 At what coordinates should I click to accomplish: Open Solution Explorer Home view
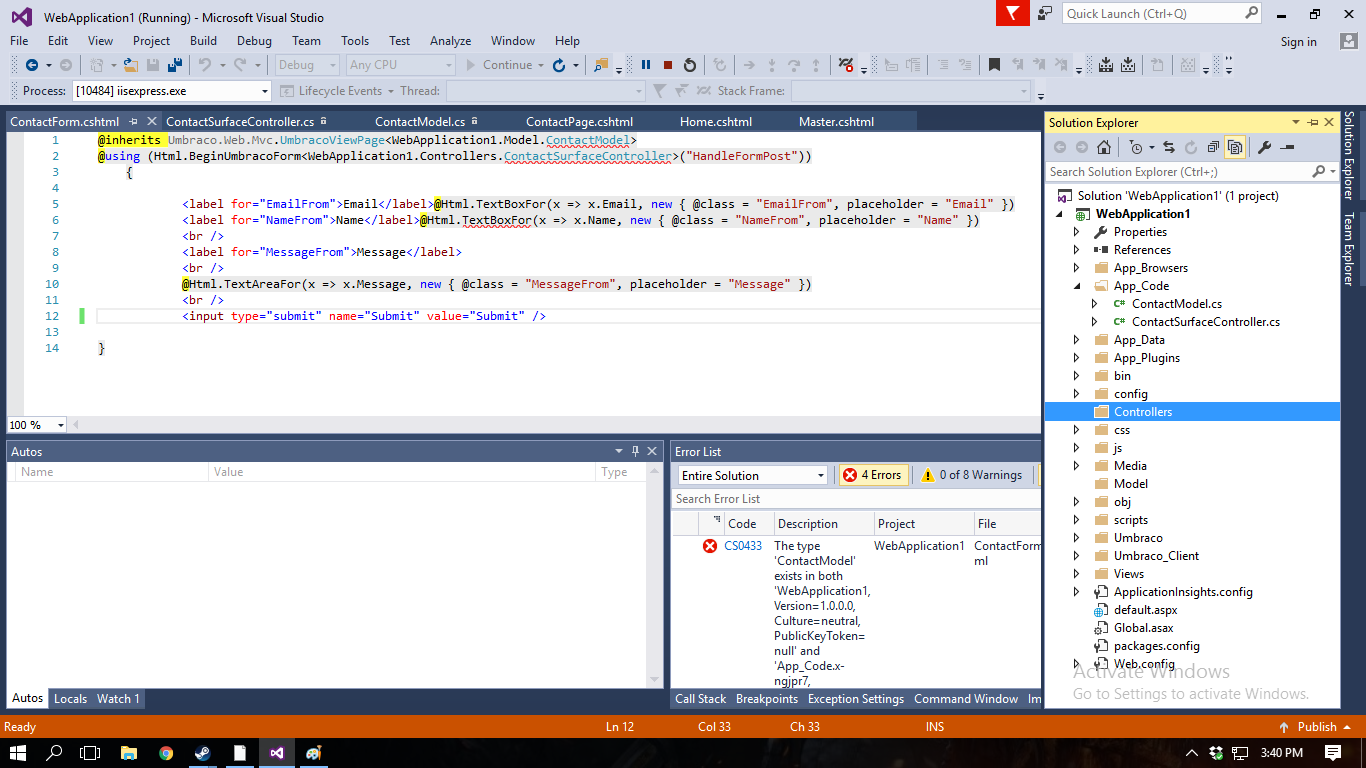click(1104, 147)
